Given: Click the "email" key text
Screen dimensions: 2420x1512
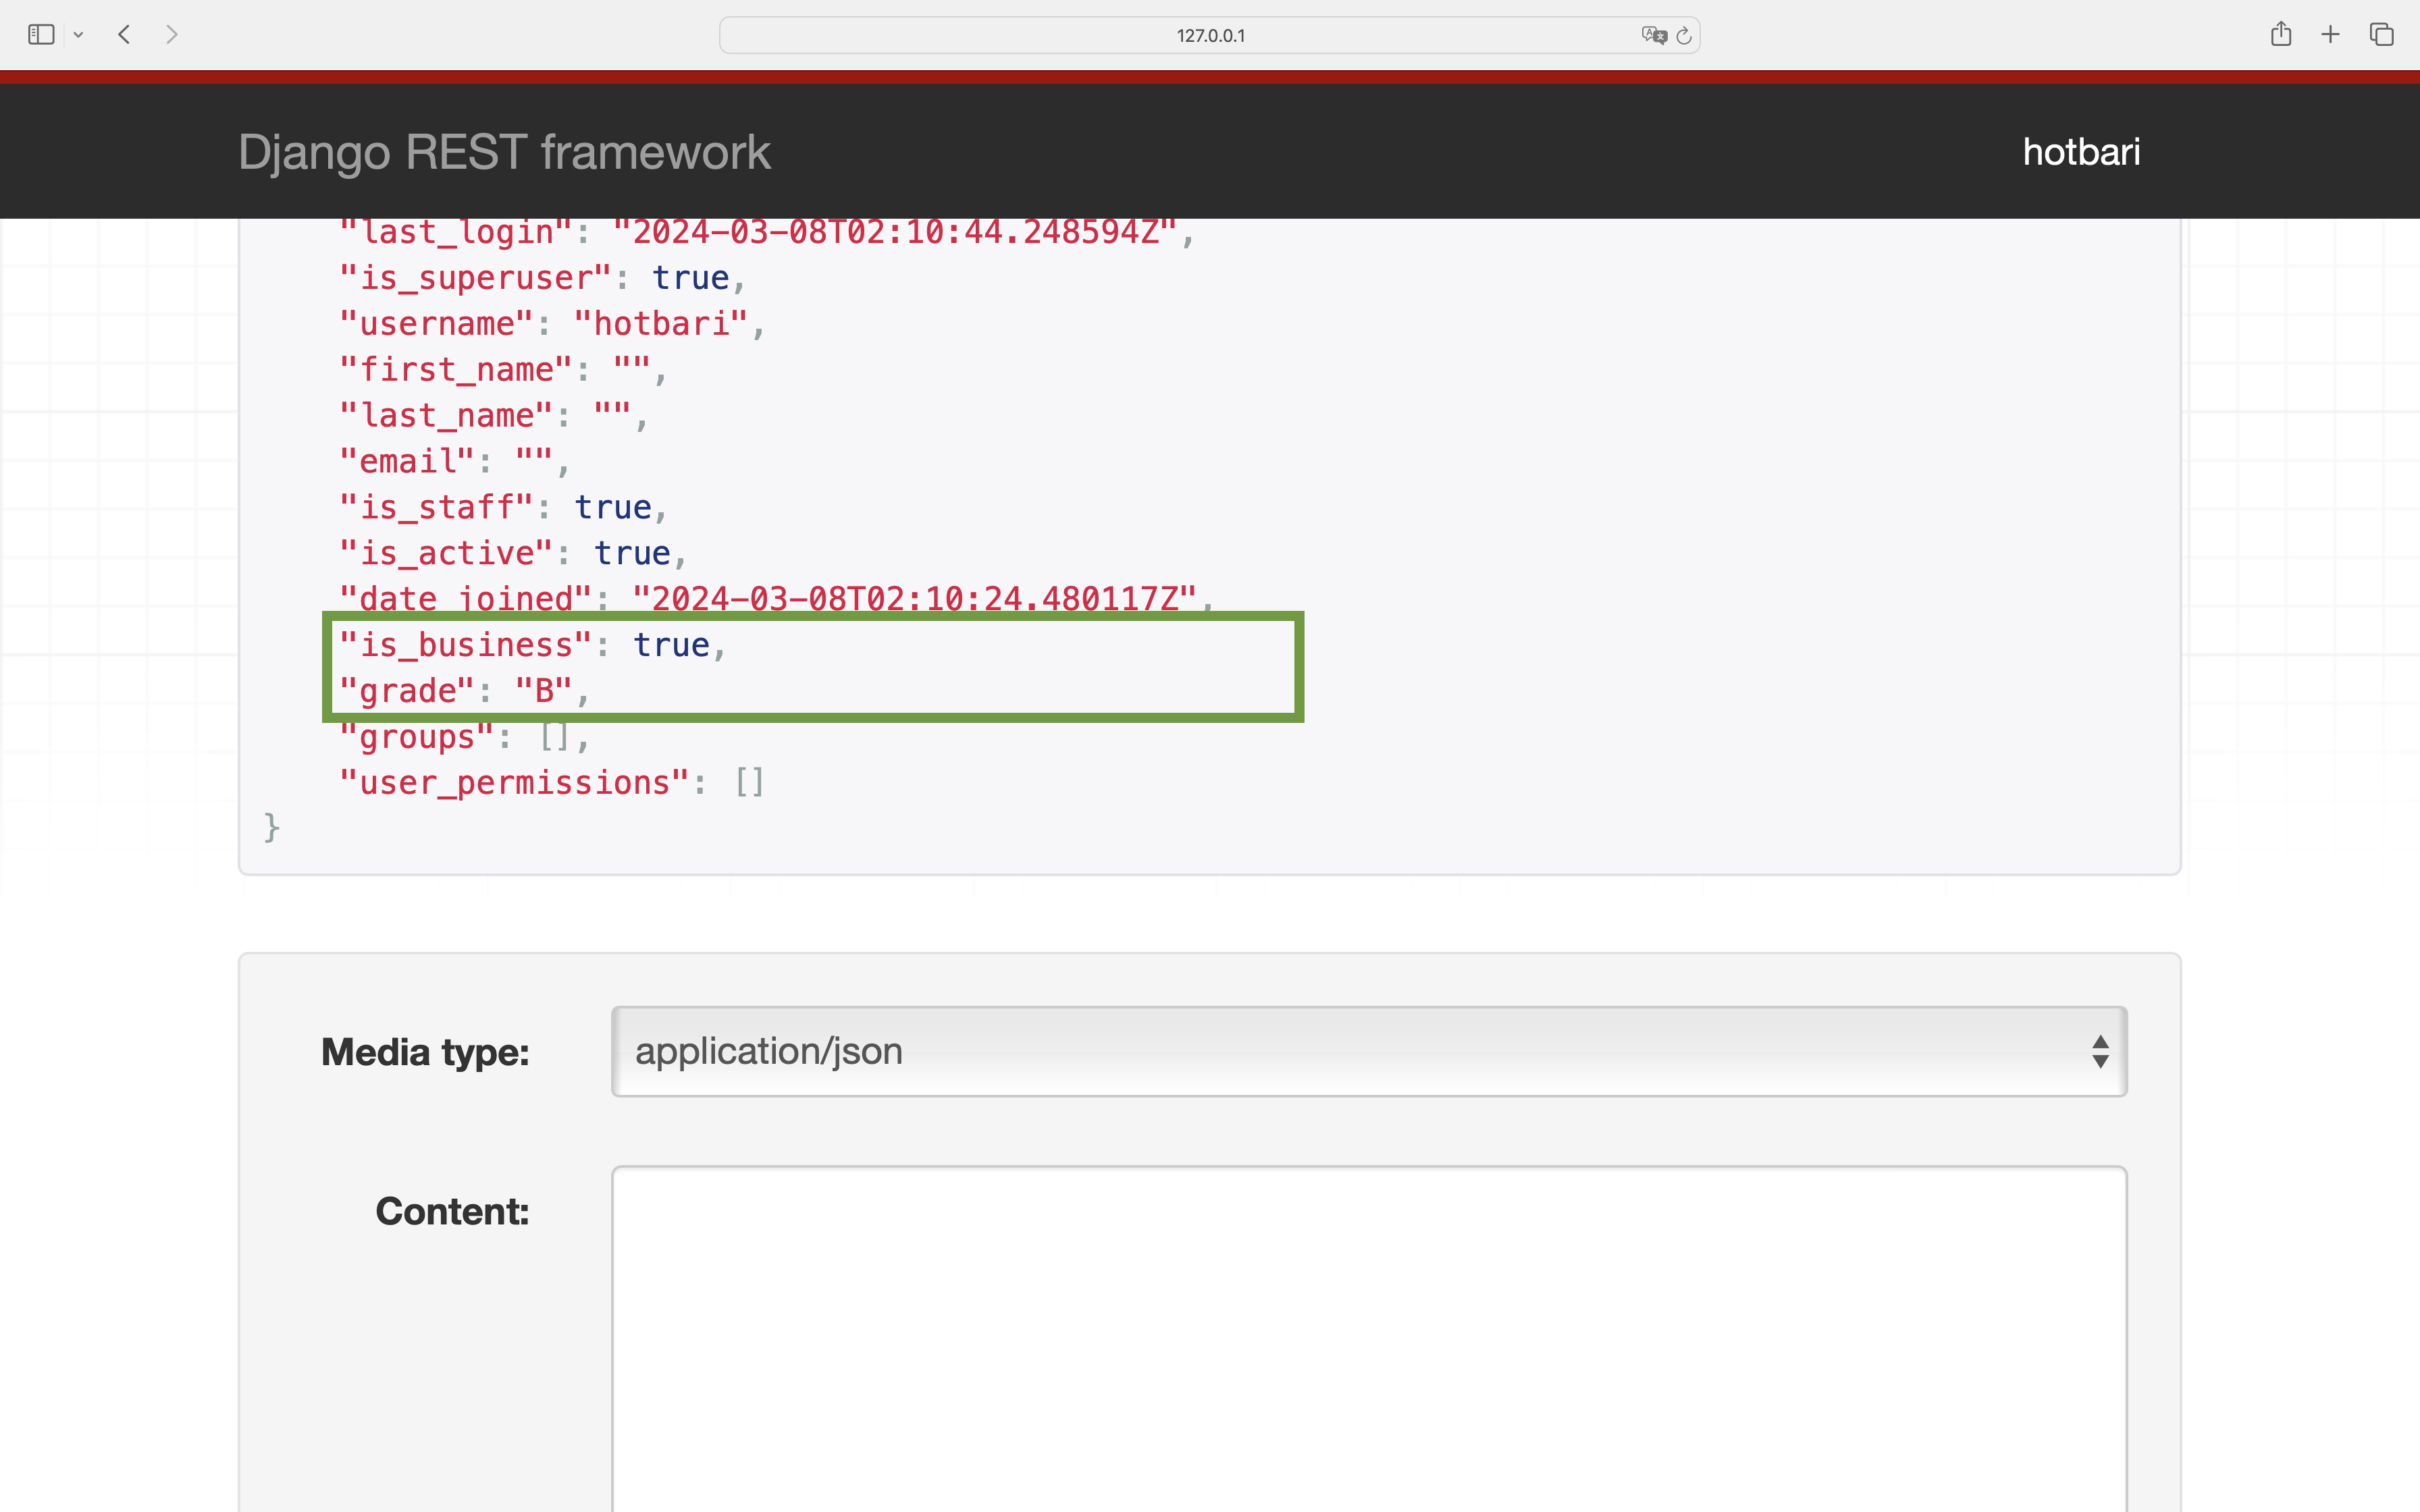Looking at the screenshot, I should (407, 462).
